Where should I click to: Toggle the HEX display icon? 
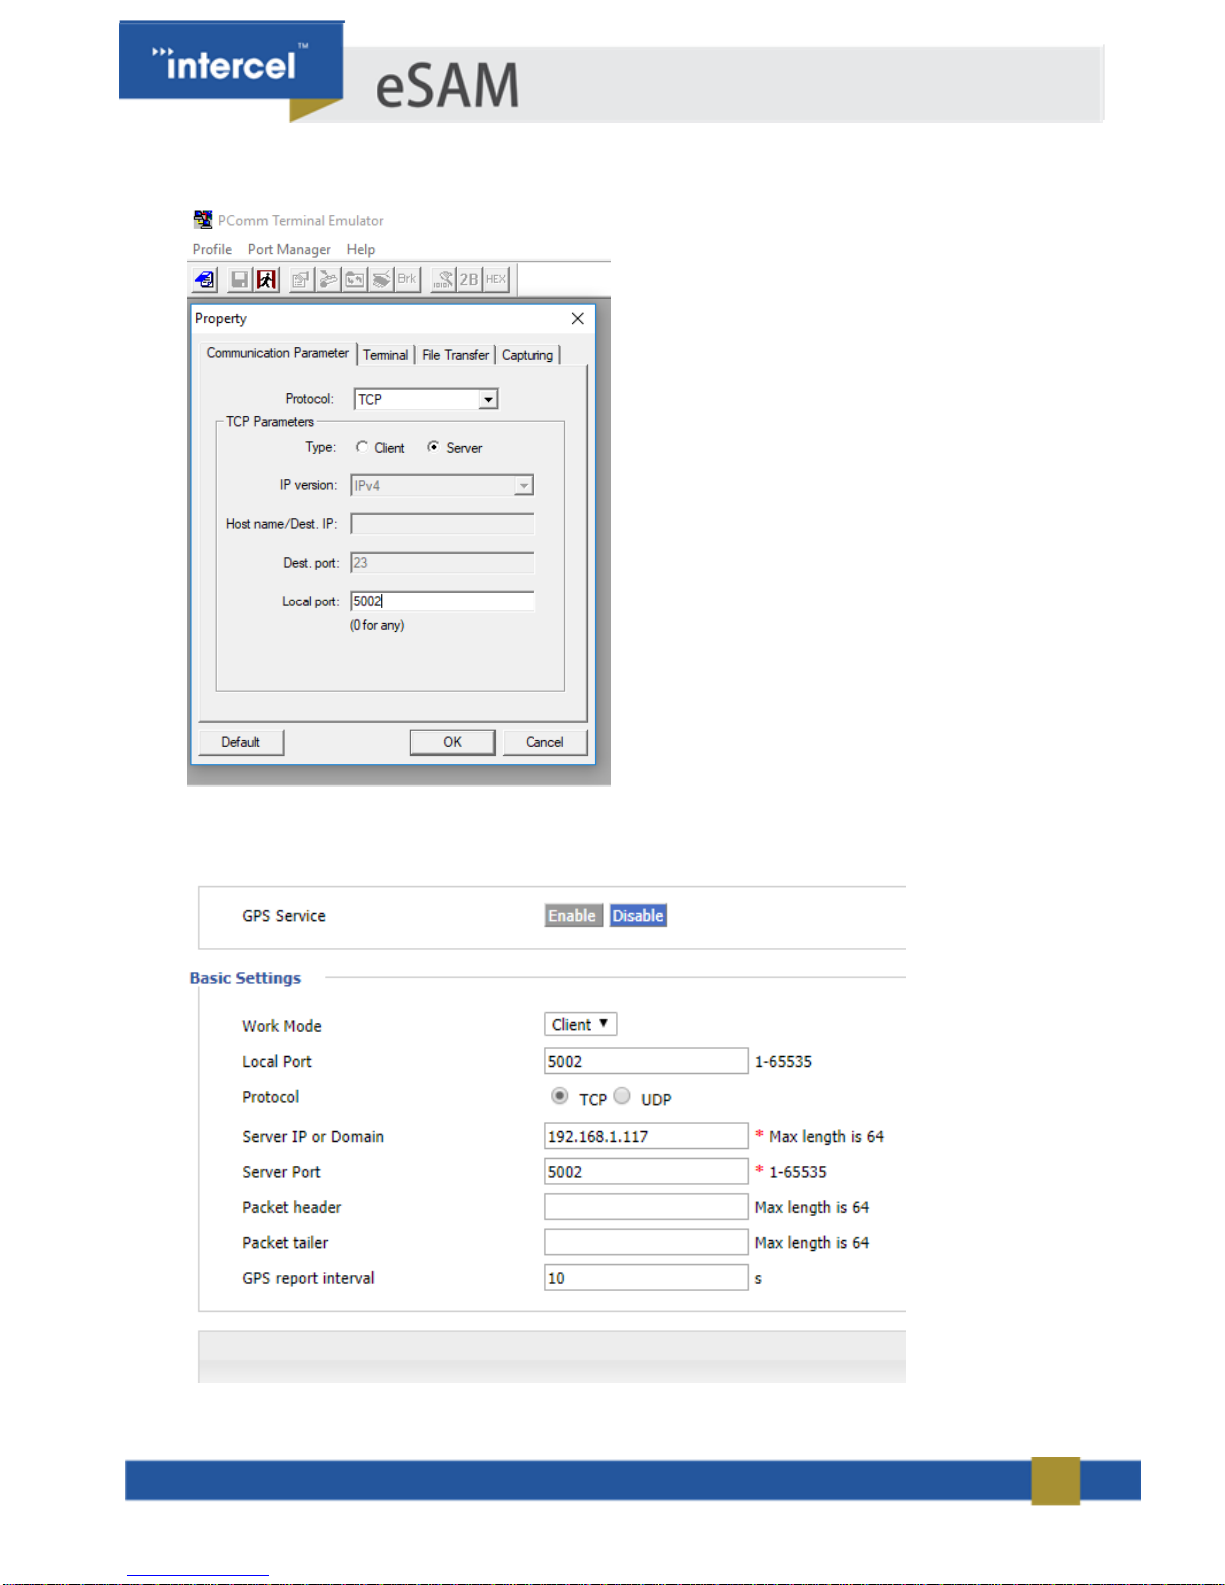[x=496, y=280]
